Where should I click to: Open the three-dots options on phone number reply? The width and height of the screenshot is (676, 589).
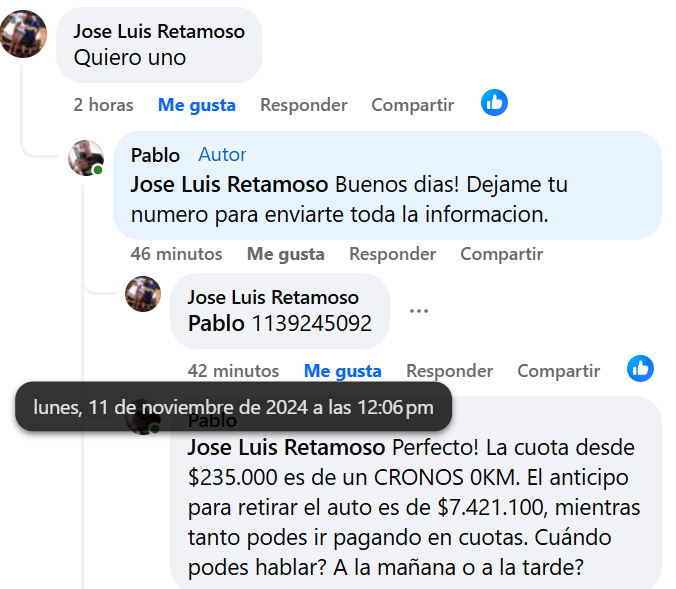click(419, 310)
